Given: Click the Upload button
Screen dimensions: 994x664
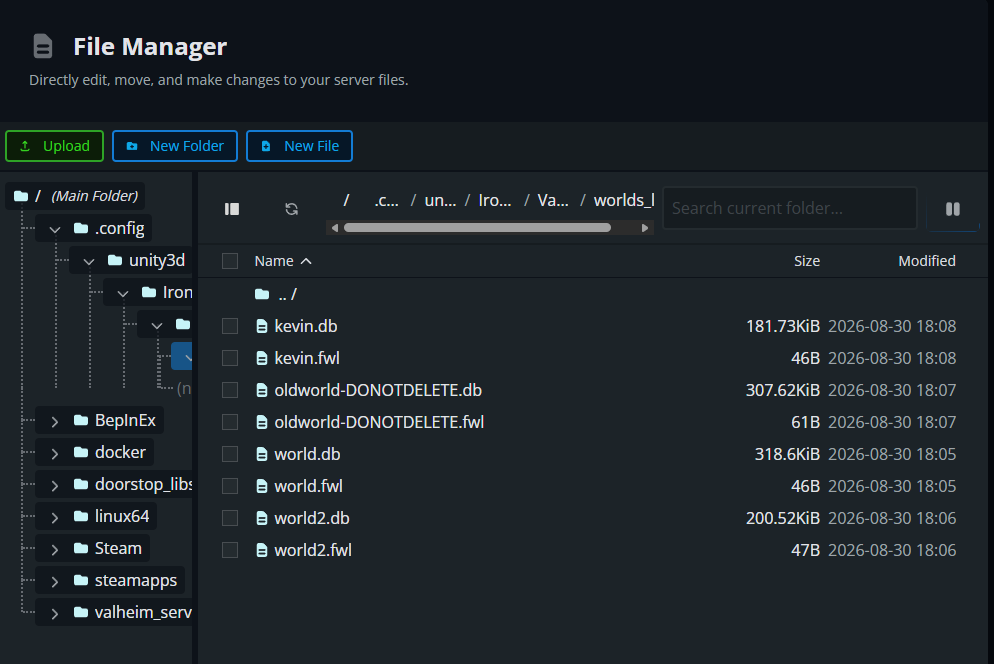Looking at the screenshot, I should [x=55, y=146].
